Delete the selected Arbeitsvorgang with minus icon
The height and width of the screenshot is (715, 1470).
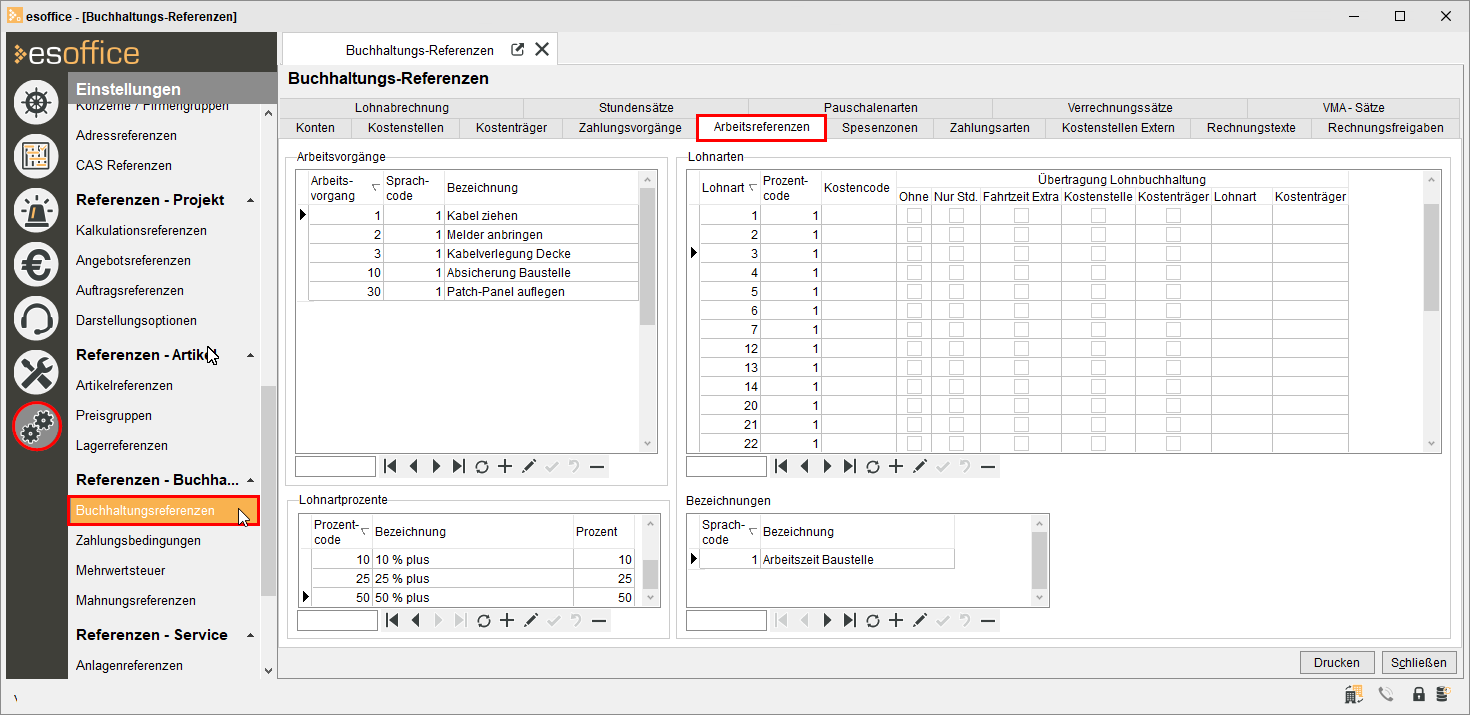(597, 466)
